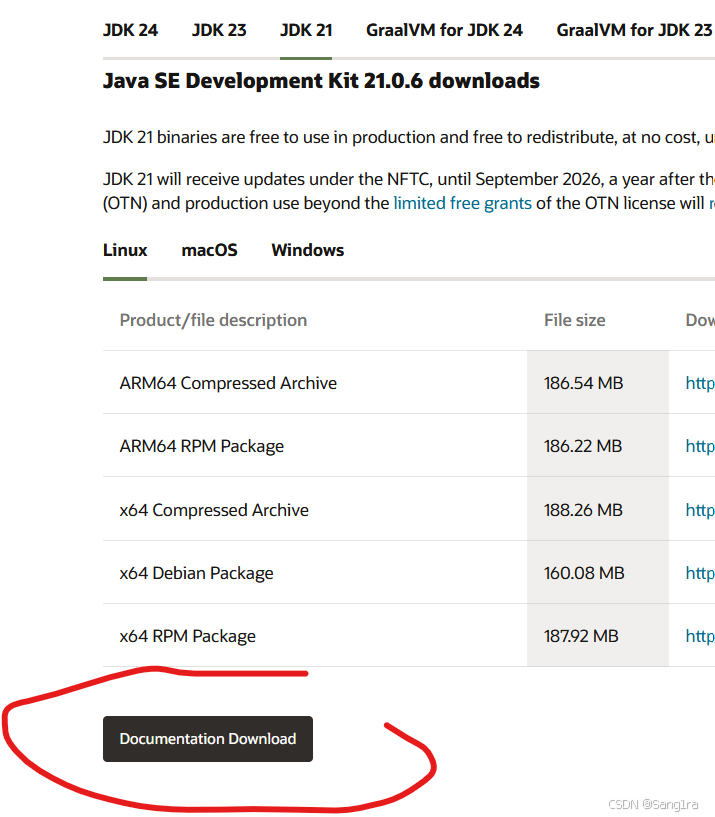Select the ARM64 RPM Package description text
715x817 pixels.
[202, 447]
